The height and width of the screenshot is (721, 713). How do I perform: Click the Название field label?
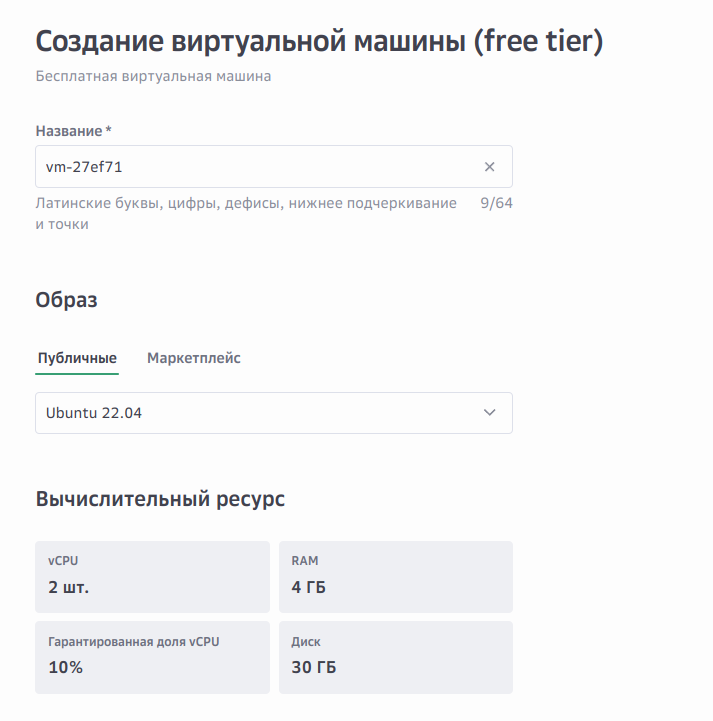coord(72,131)
